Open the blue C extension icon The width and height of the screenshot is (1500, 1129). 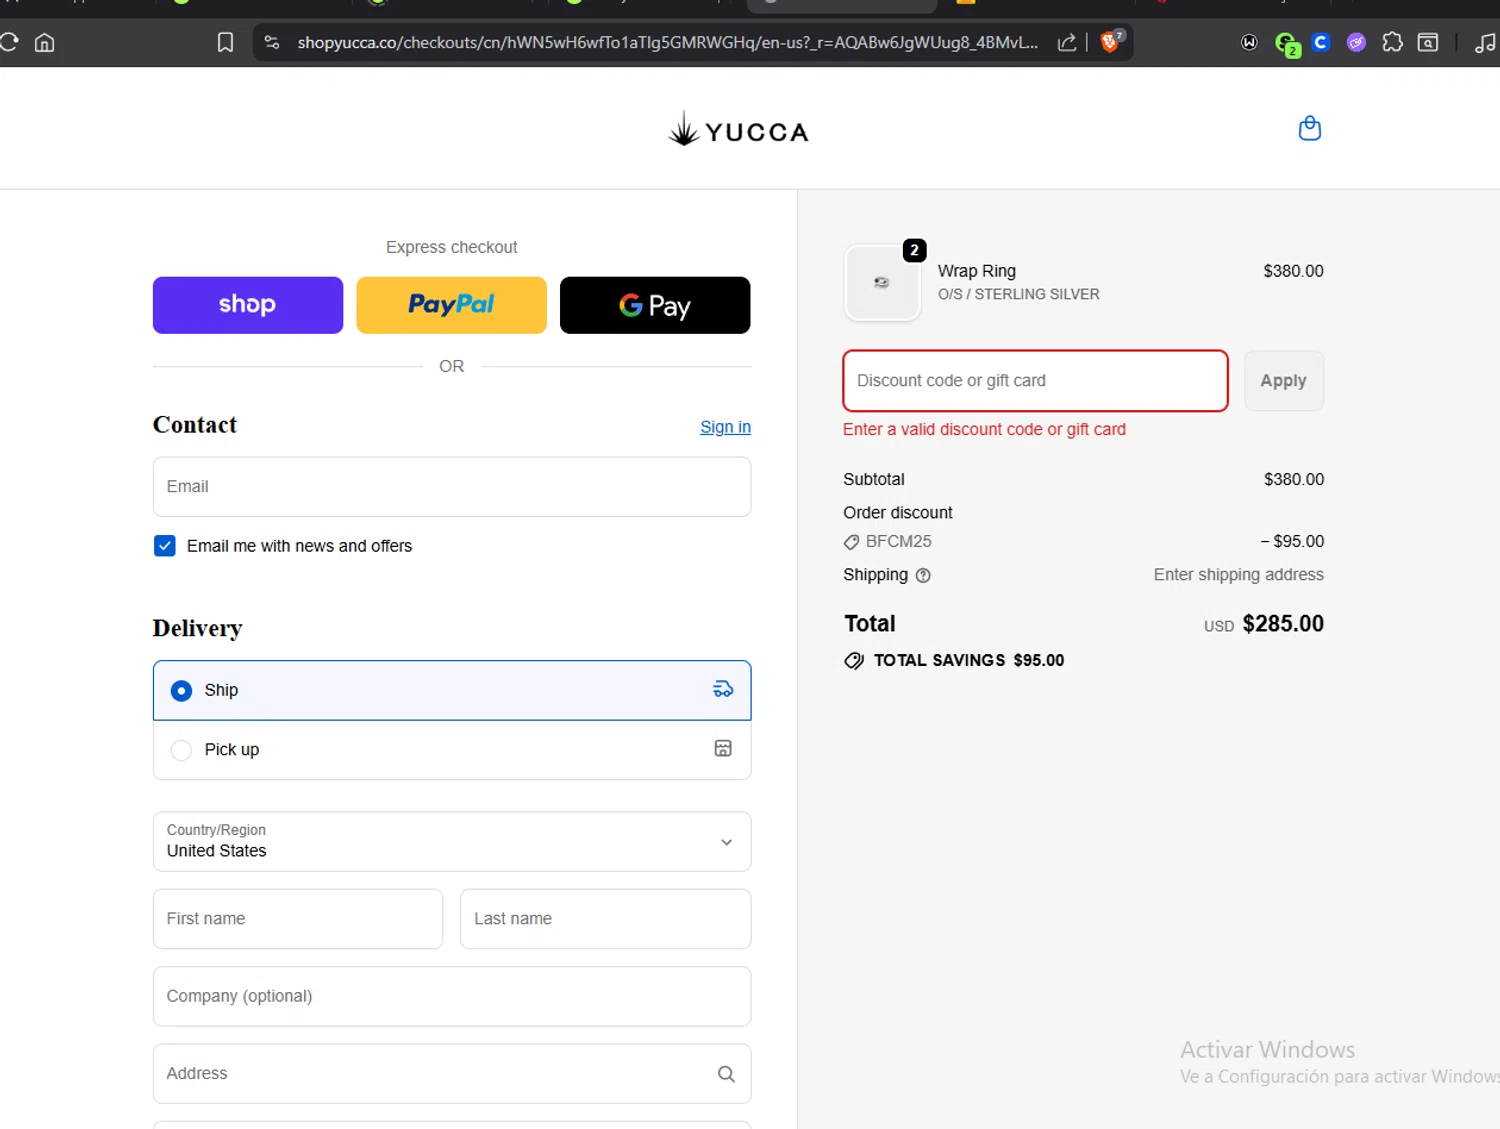[x=1321, y=42]
